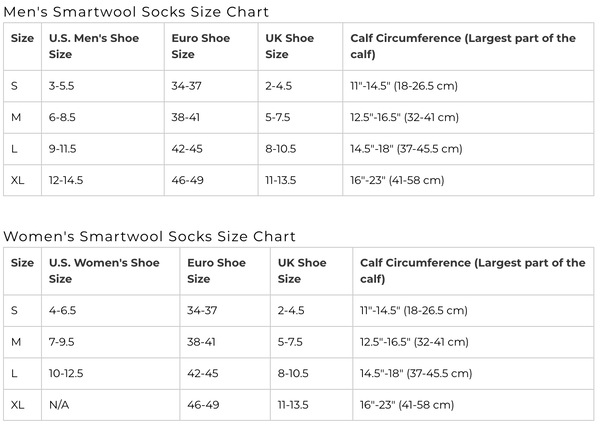
Task: Click men's 16"-23" (41-58 cm) calf cell
Action: click(x=397, y=180)
